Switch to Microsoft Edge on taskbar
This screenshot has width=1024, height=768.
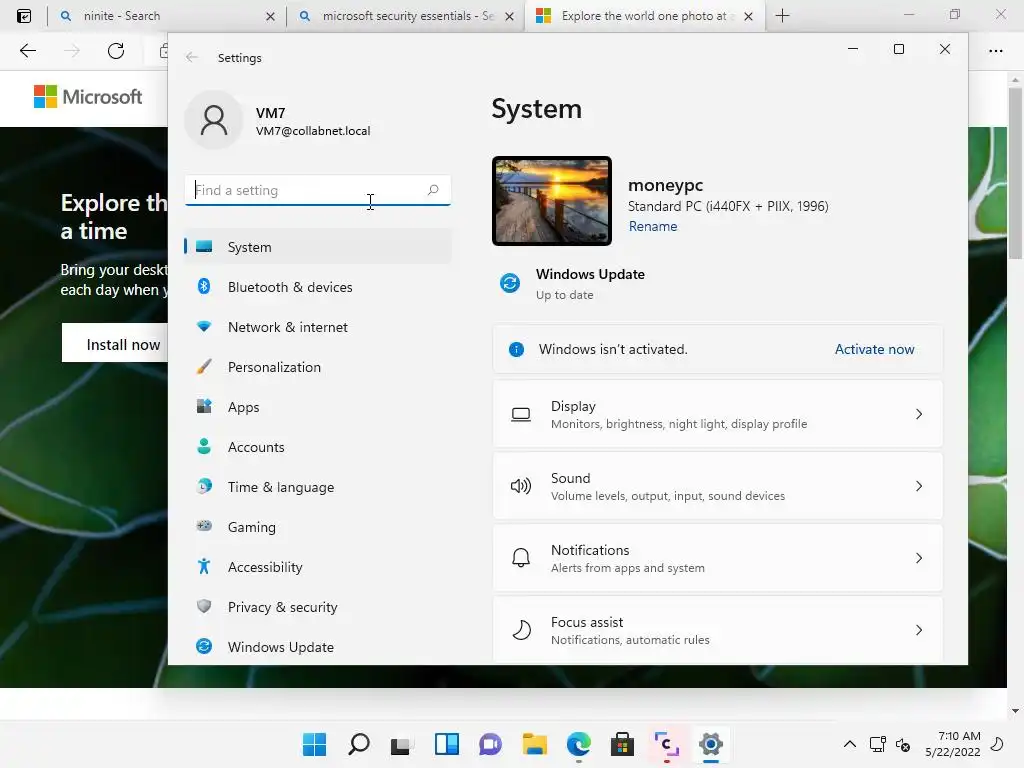coord(579,744)
